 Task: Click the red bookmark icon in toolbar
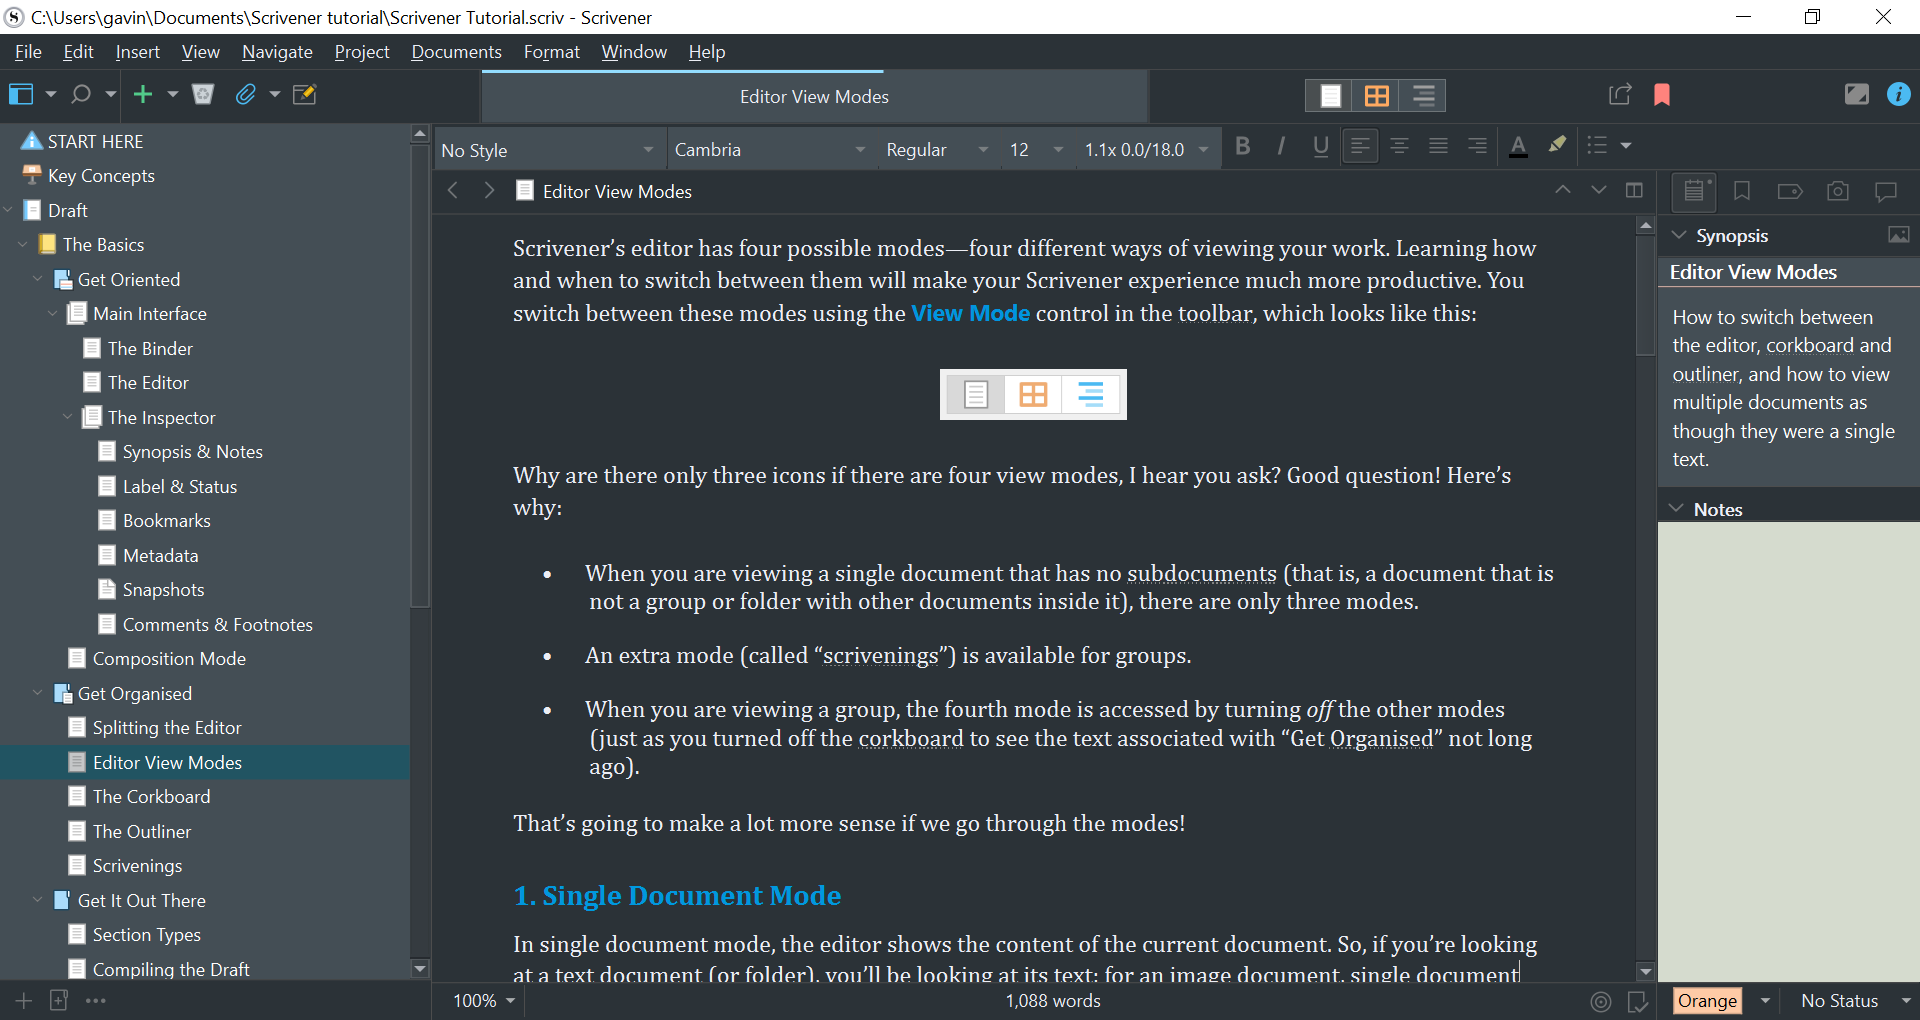click(1662, 95)
